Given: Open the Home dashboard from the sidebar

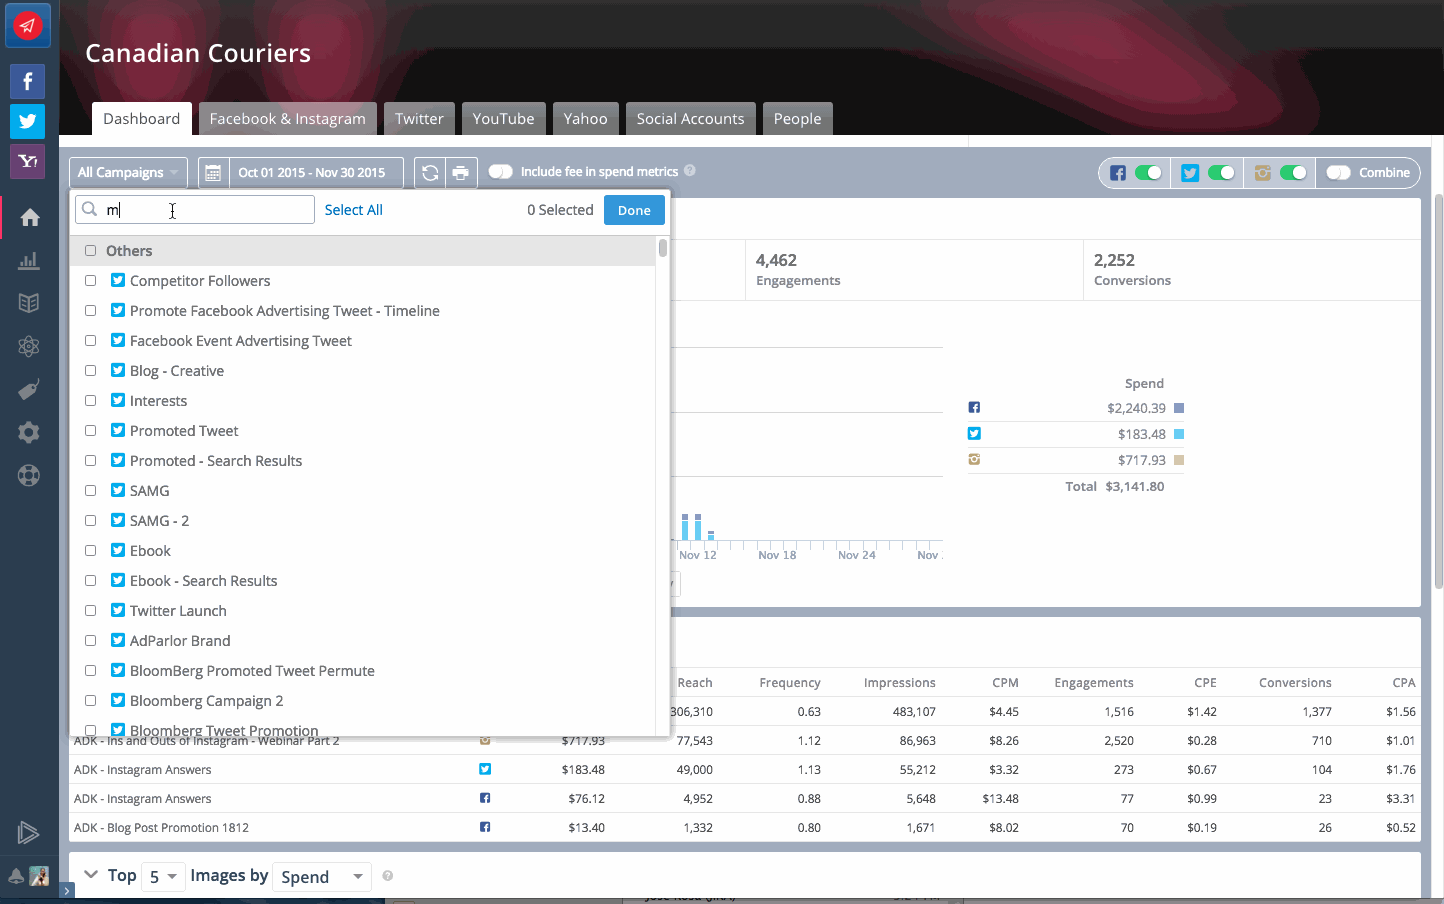Looking at the screenshot, I should click(27, 217).
